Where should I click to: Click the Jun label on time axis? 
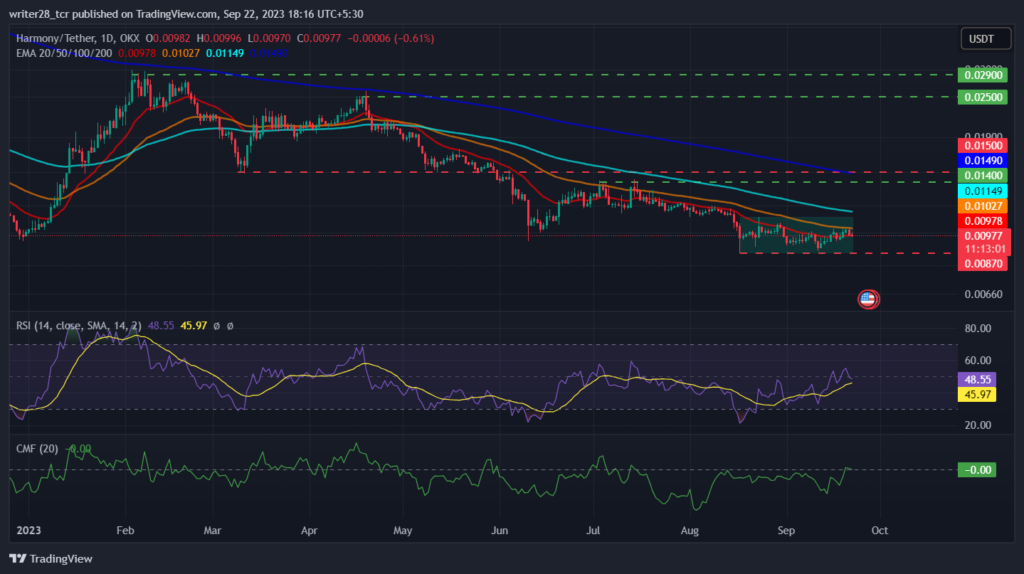(x=500, y=530)
